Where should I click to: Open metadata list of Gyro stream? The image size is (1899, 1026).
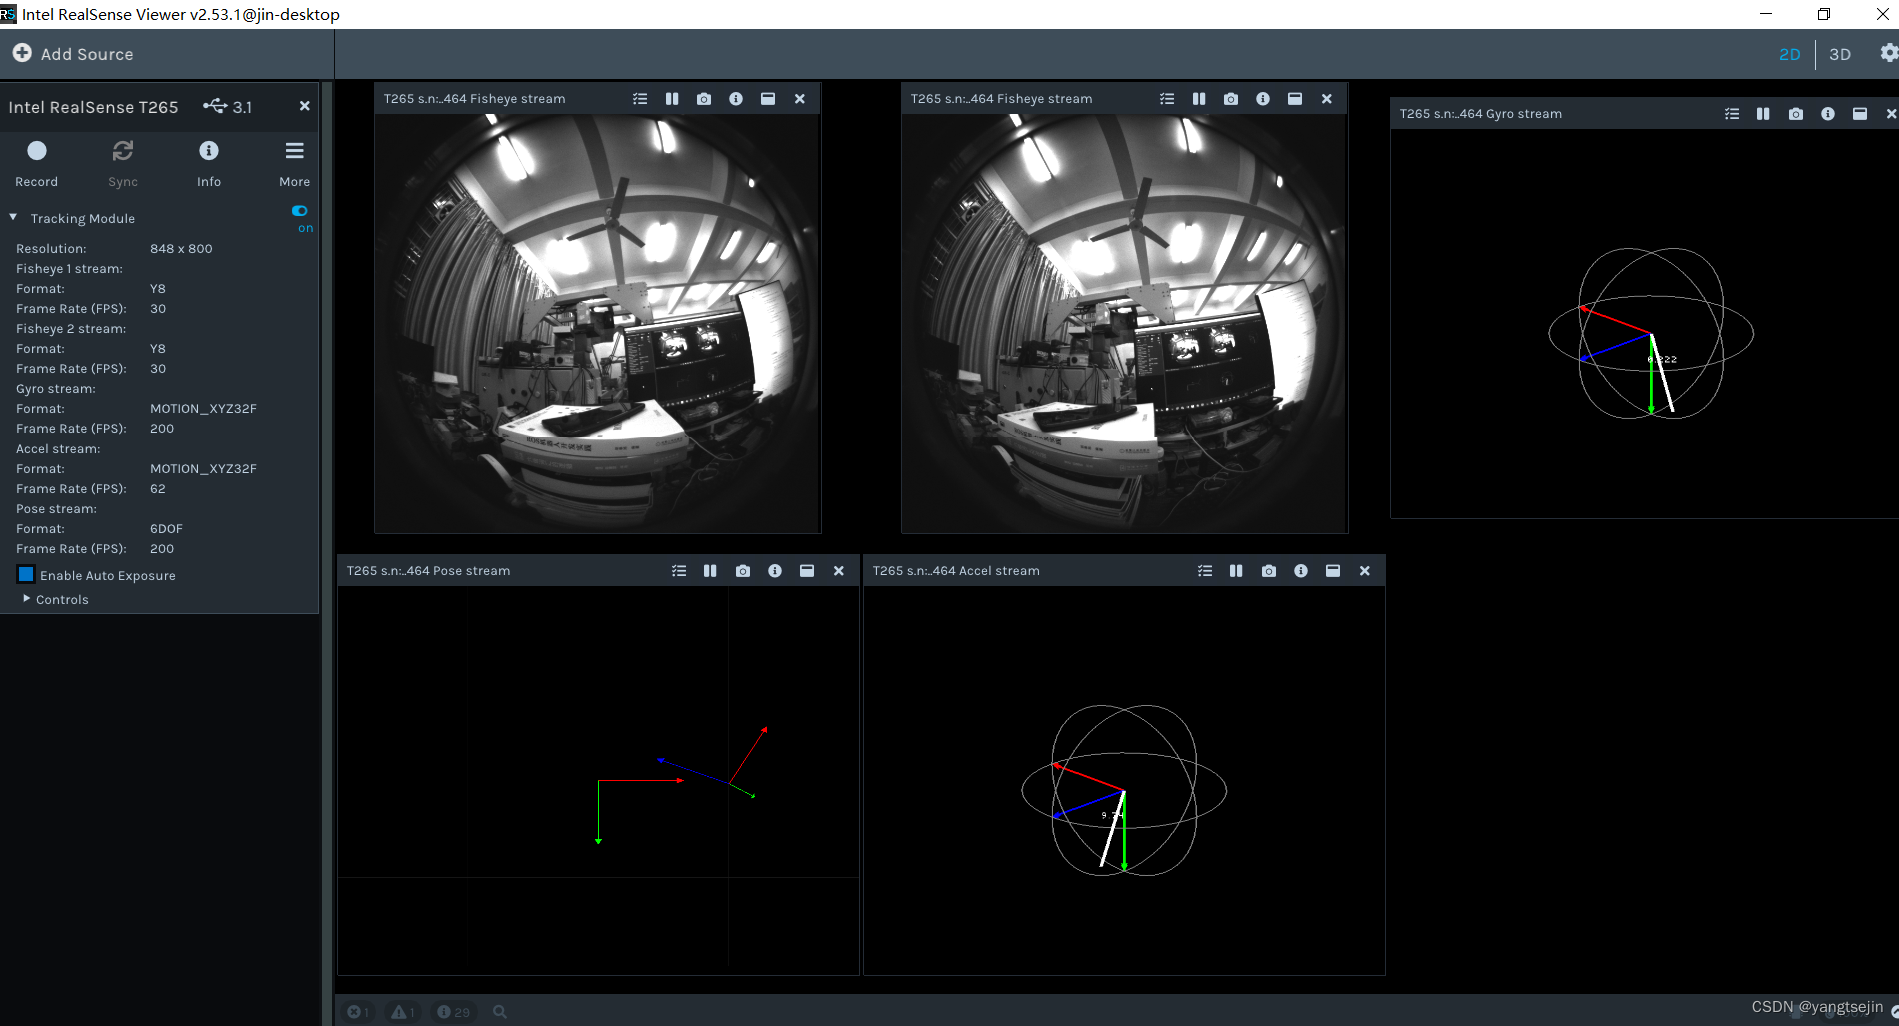tap(1732, 114)
